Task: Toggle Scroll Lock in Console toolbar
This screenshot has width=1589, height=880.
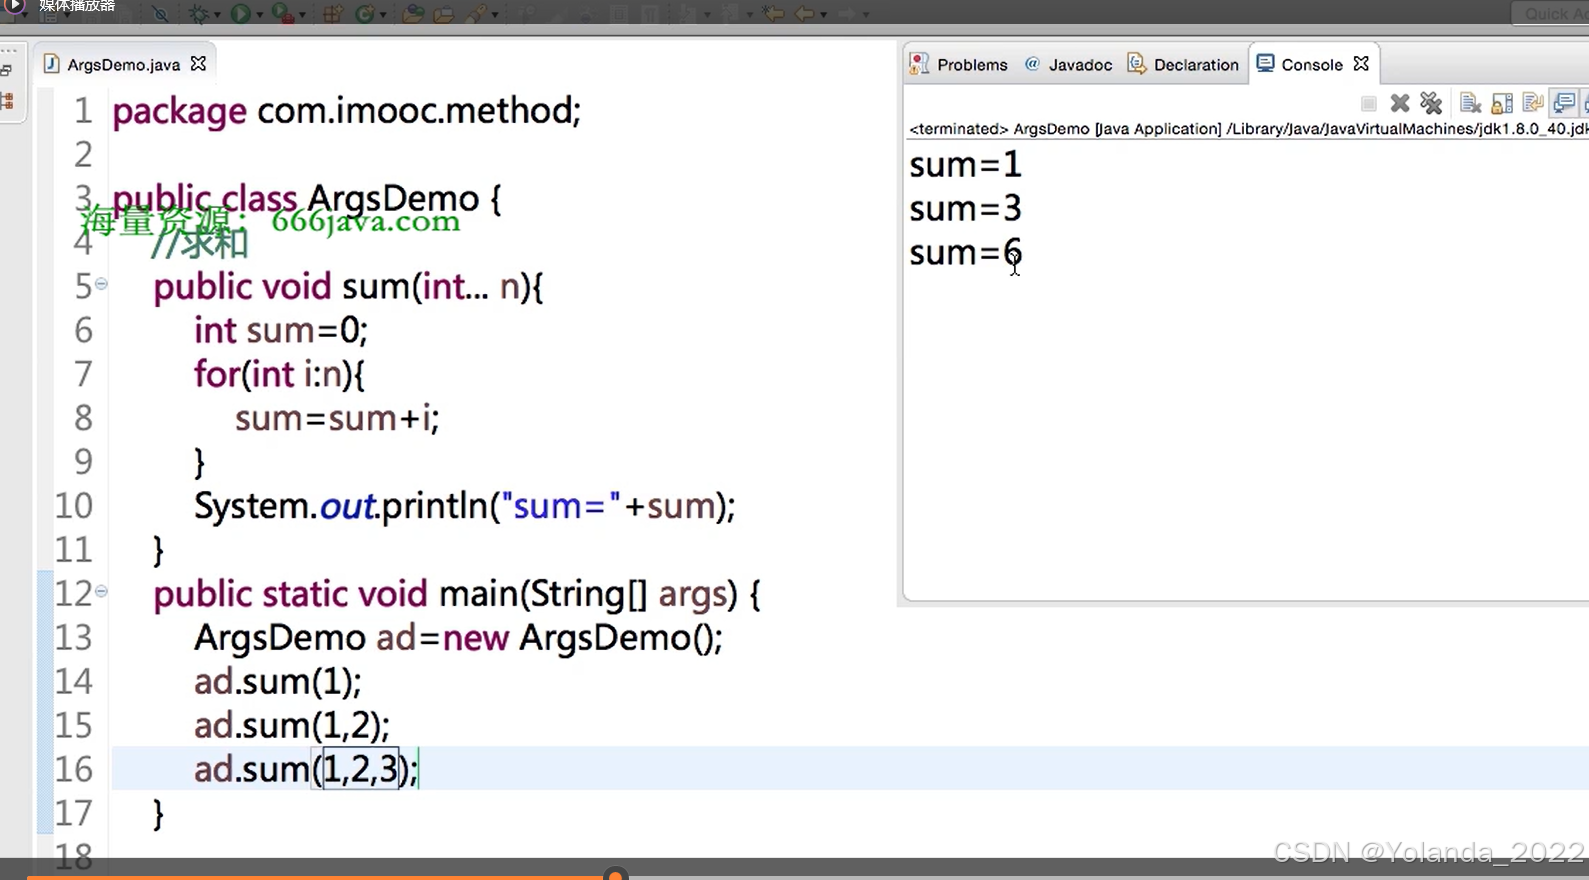Action: pyautogui.click(x=1502, y=103)
